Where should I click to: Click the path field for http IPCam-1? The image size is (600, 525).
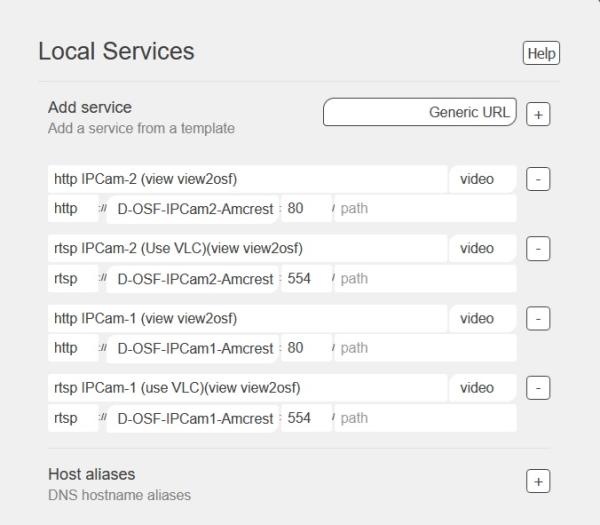click(x=425, y=348)
